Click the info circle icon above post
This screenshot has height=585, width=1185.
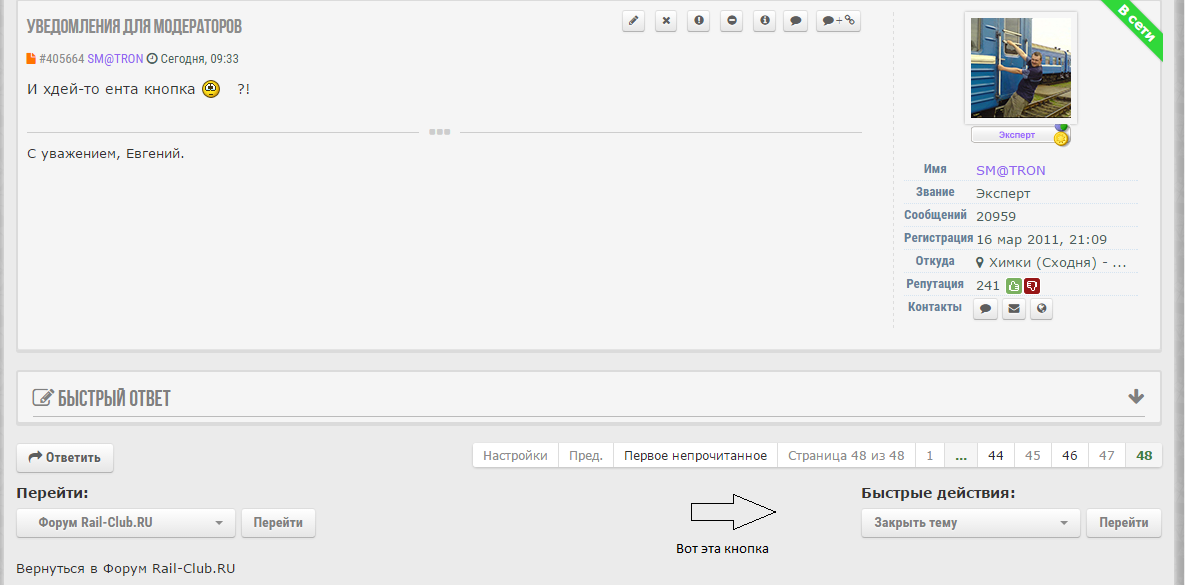pyautogui.click(x=765, y=21)
